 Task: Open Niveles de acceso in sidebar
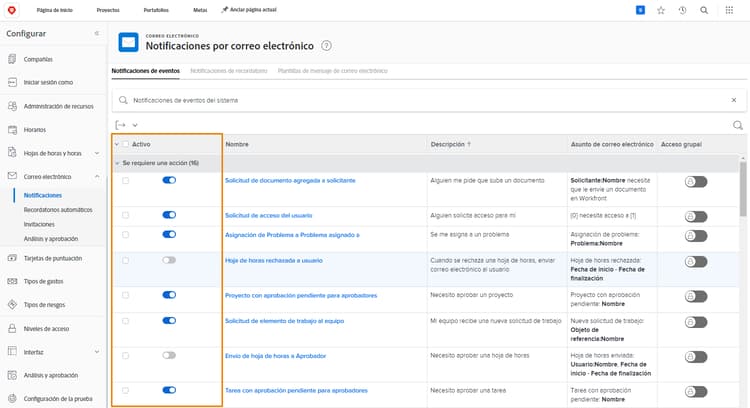pos(46,329)
